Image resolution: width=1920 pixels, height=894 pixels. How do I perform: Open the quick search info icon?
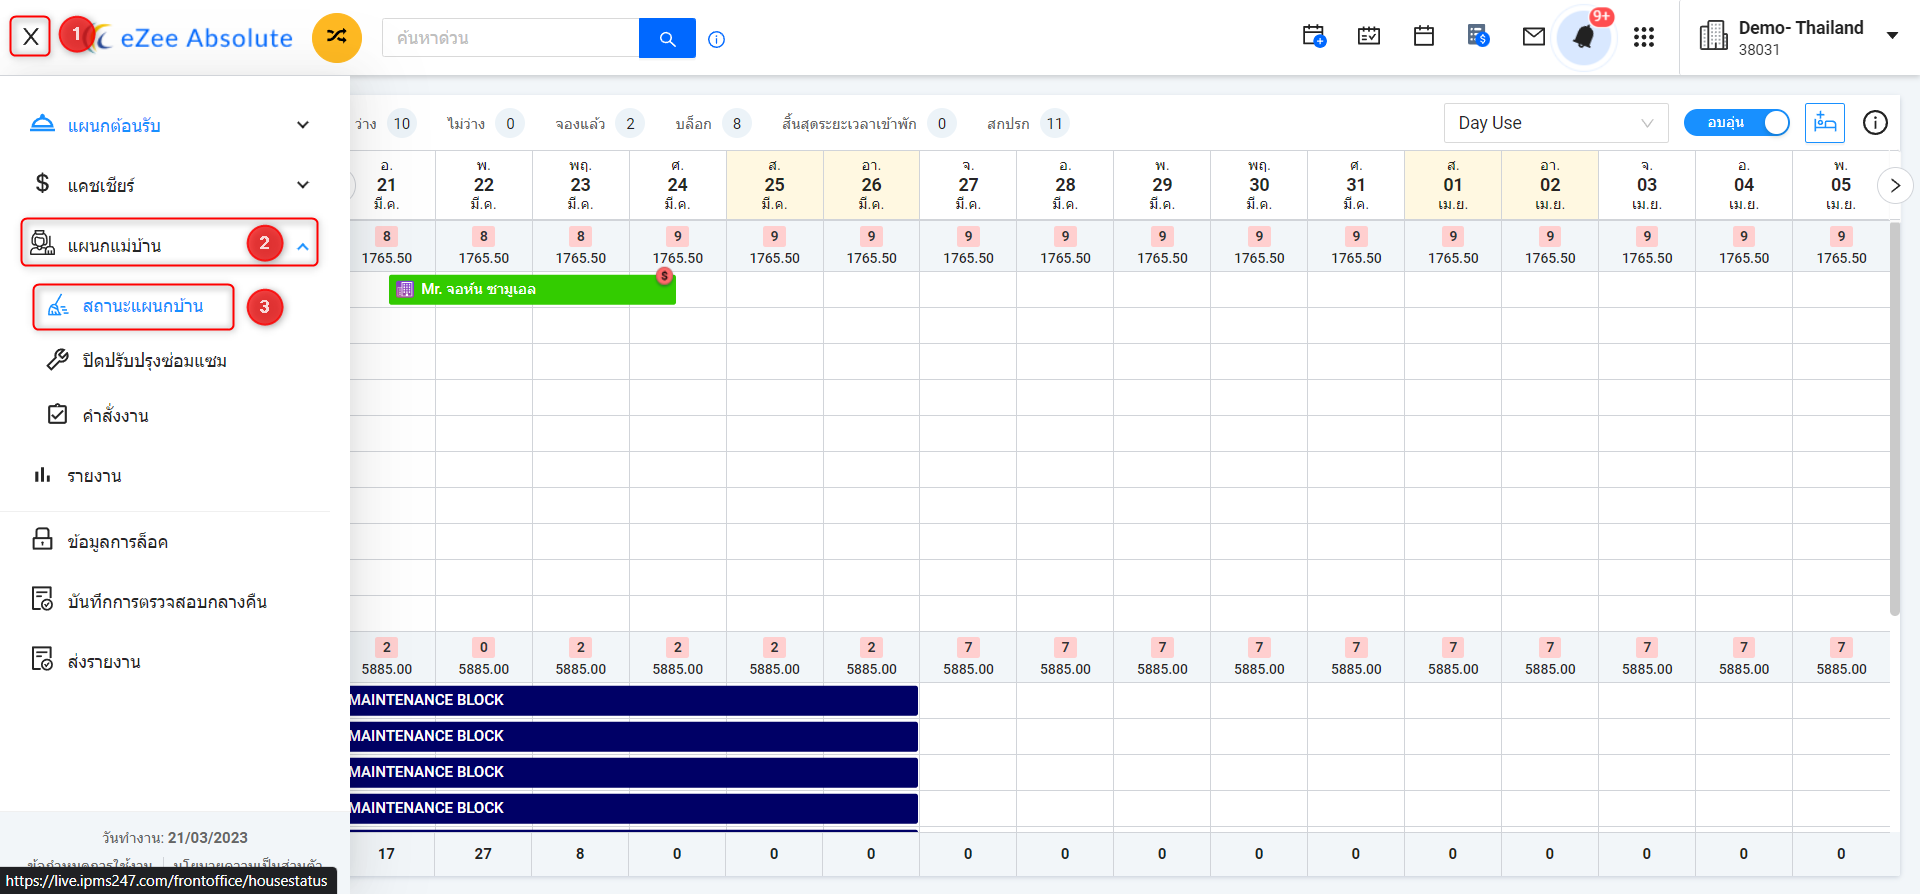[716, 39]
